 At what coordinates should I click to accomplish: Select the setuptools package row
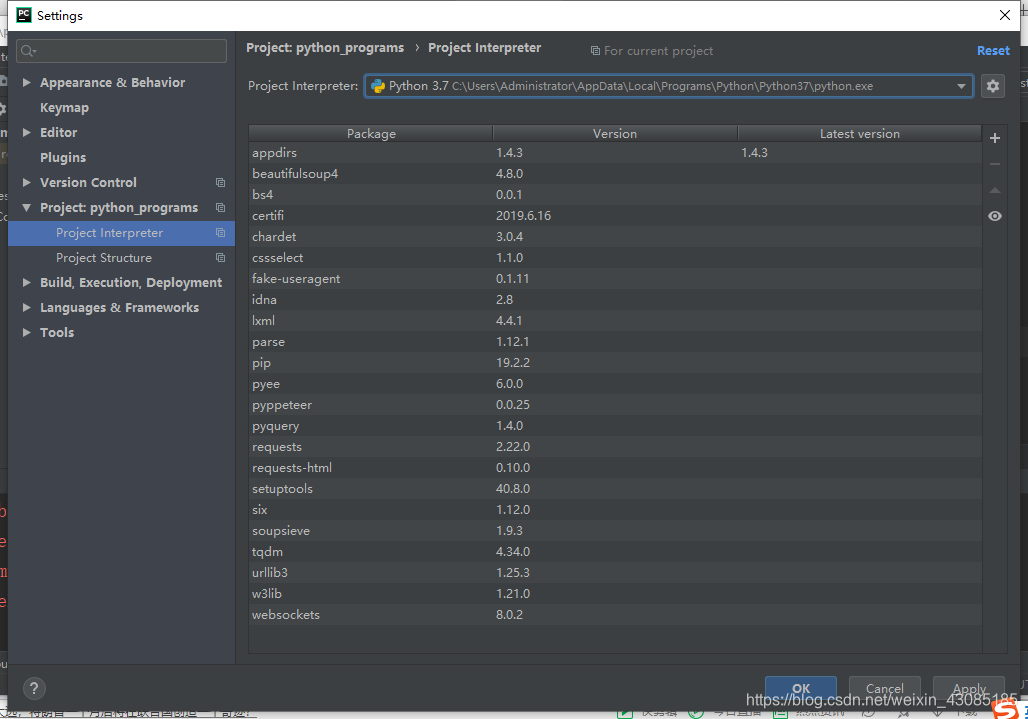615,488
